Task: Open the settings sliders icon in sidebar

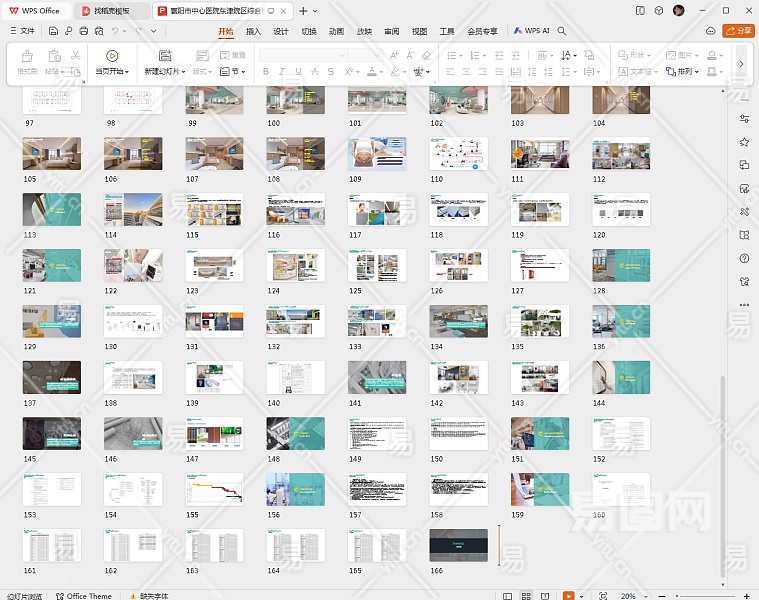Action: click(x=744, y=119)
